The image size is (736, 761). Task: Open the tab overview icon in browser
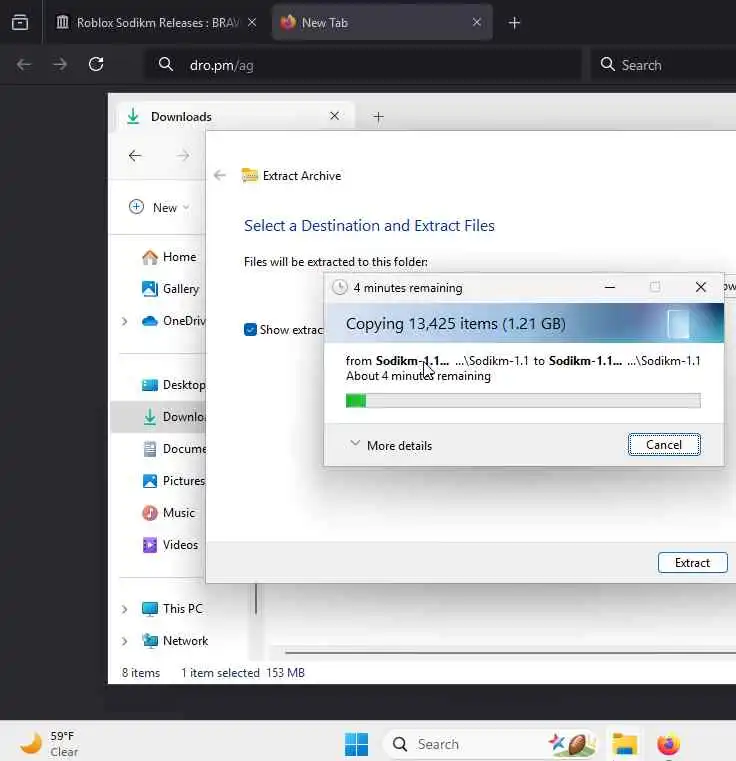(x=20, y=22)
